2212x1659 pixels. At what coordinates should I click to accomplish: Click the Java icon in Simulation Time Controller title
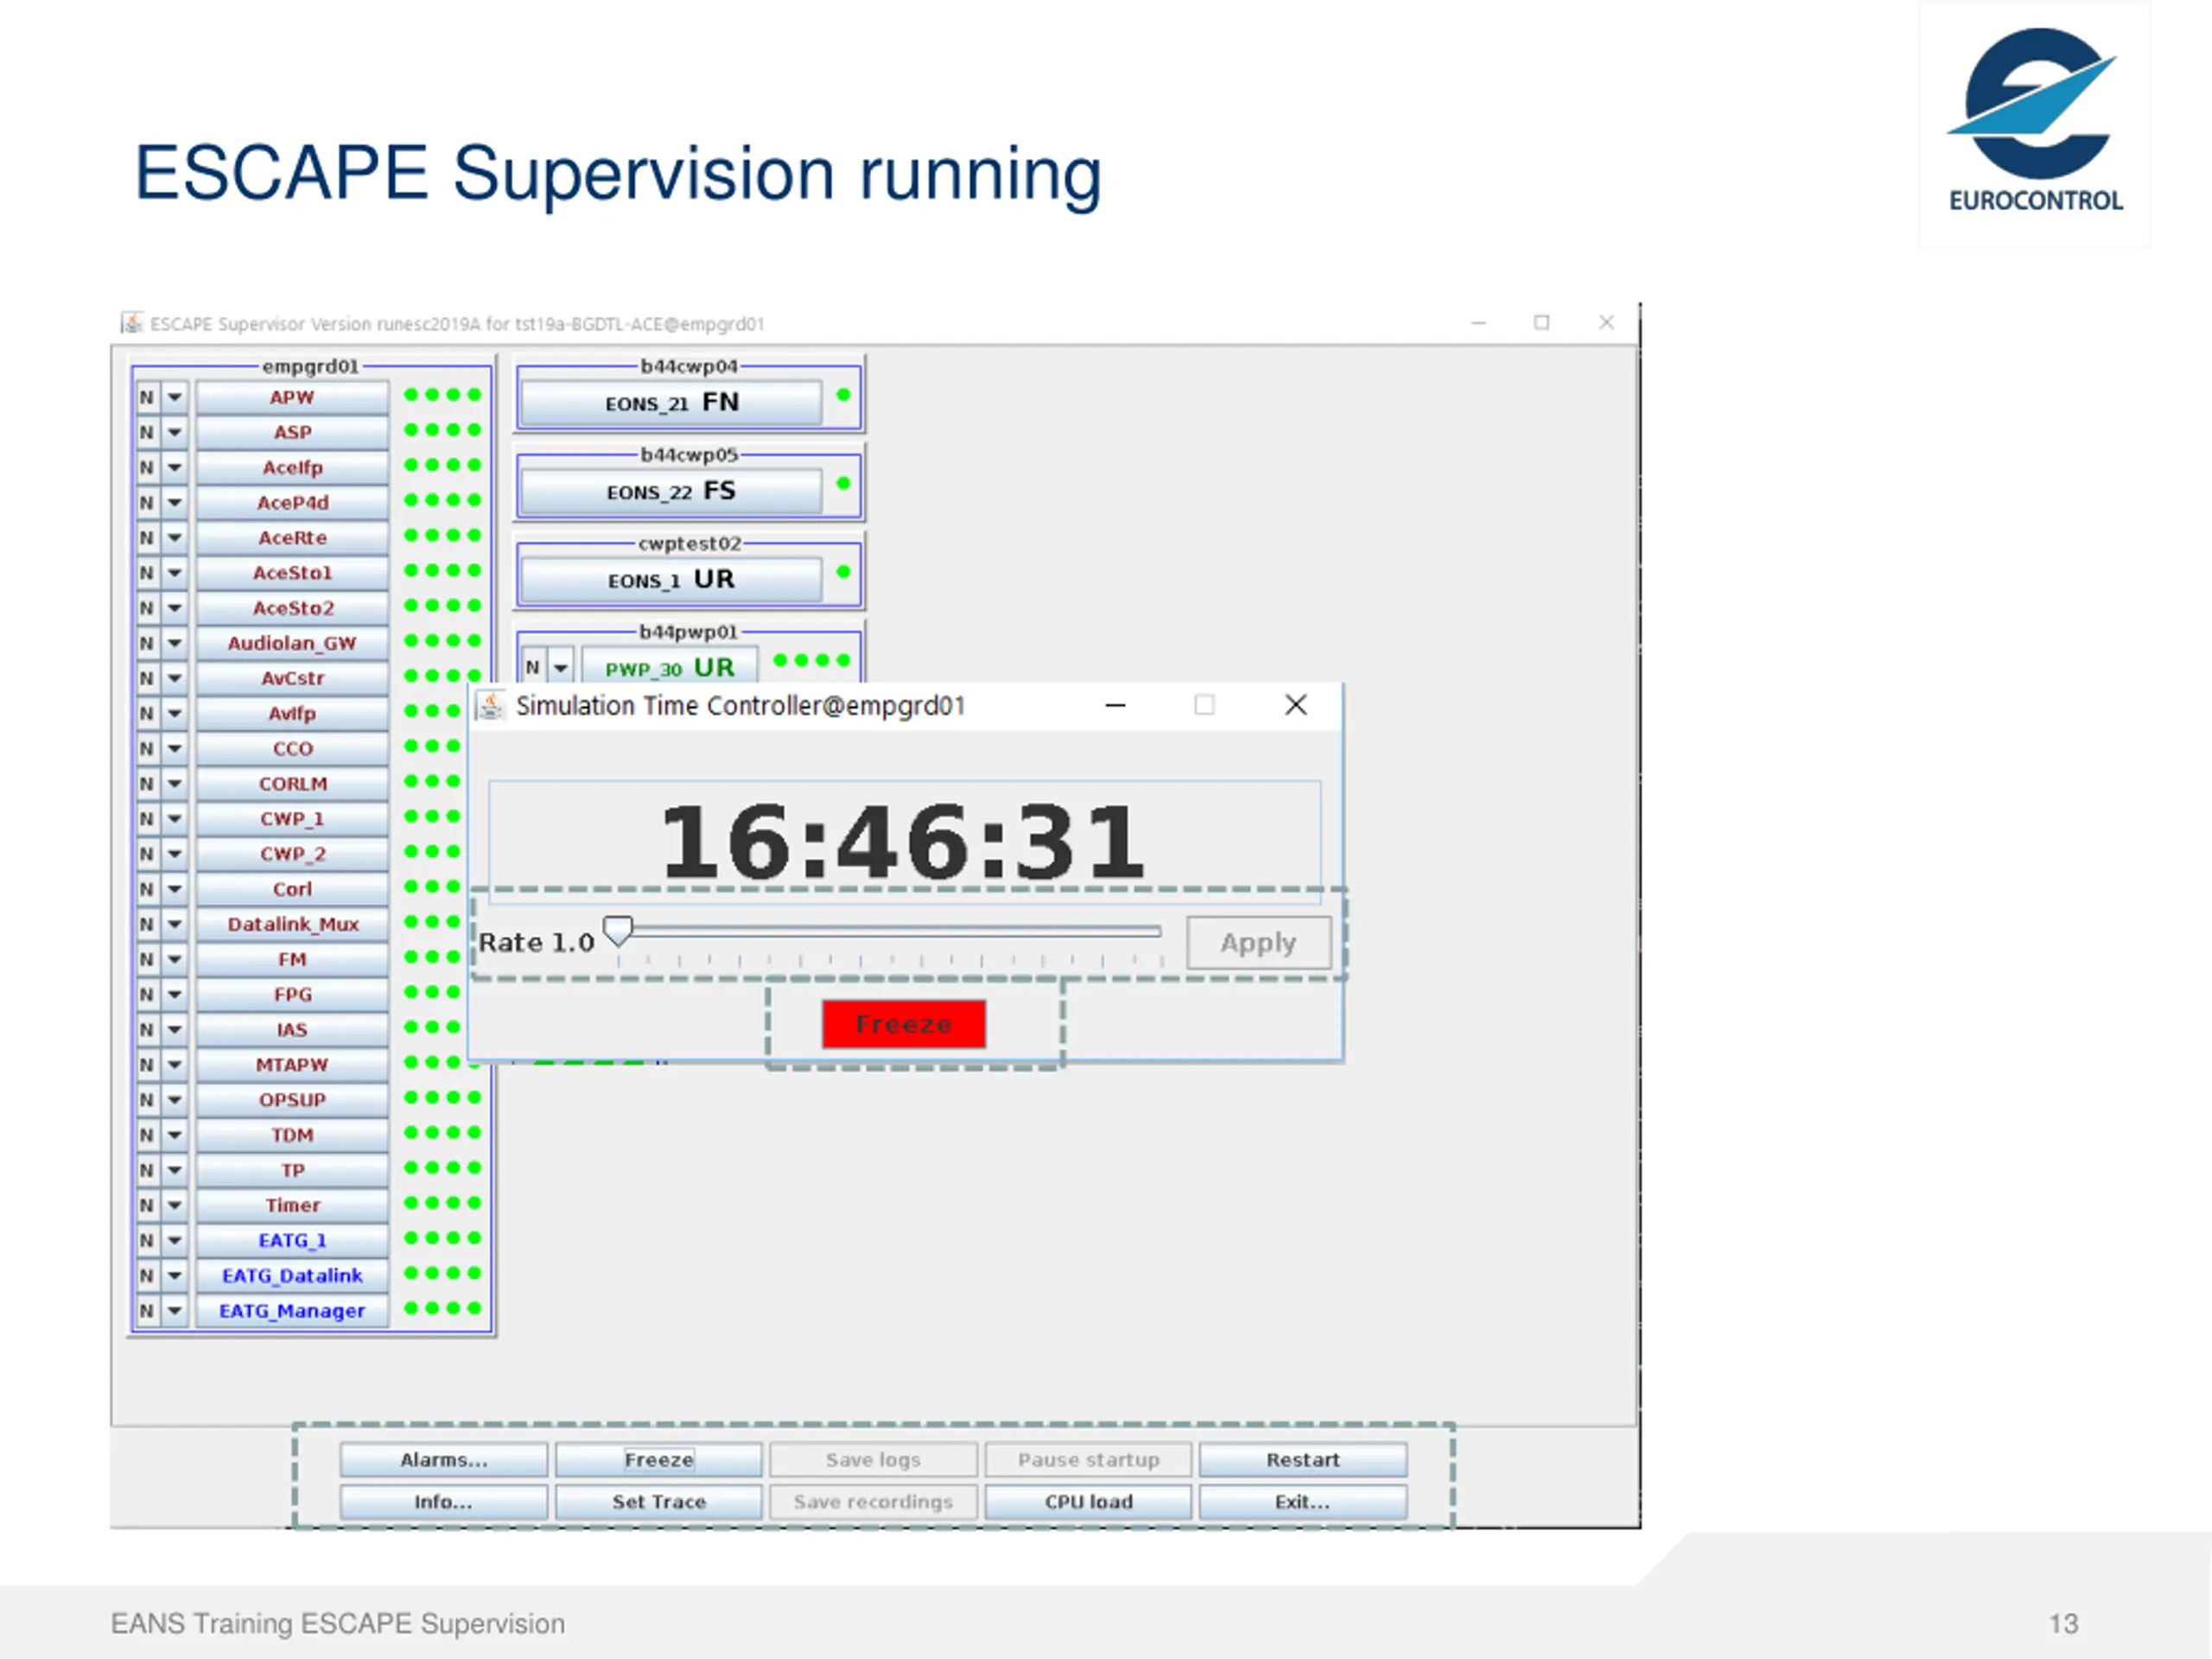[x=490, y=705]
